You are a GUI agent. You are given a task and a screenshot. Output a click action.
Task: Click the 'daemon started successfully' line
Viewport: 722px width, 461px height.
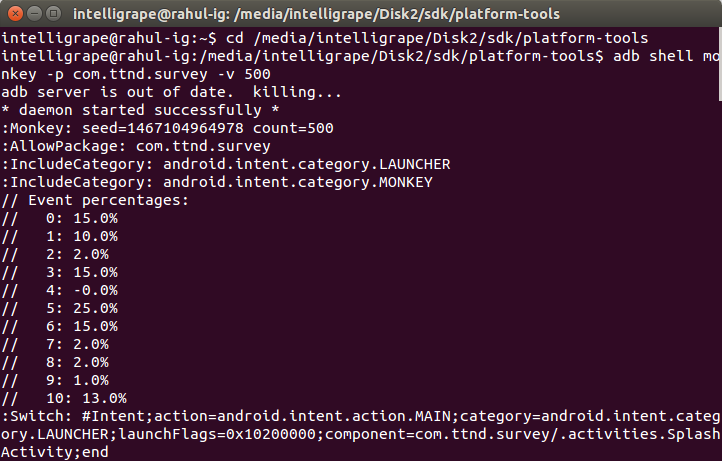140,111
